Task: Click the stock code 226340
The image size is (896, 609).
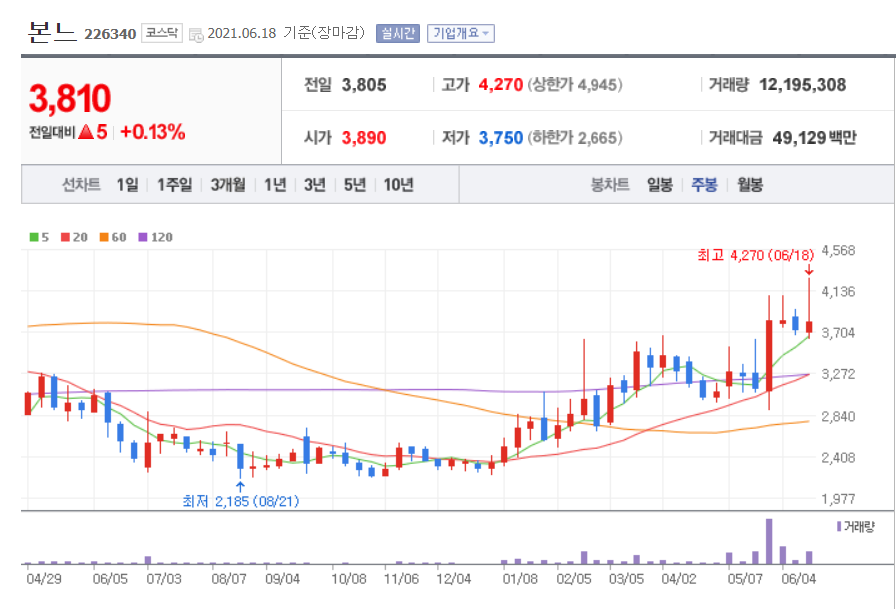Action: 110,34
